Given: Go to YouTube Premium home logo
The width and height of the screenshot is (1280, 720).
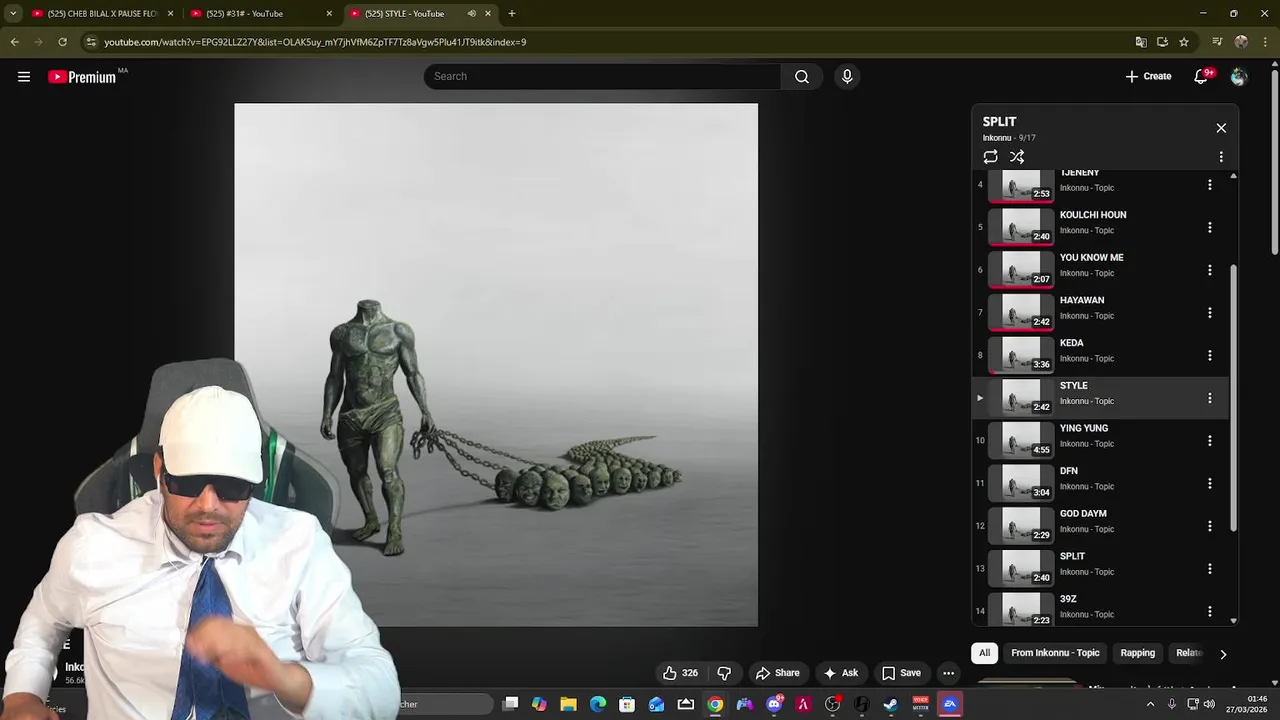Looking at the screenshot, I should pos(82,77).
